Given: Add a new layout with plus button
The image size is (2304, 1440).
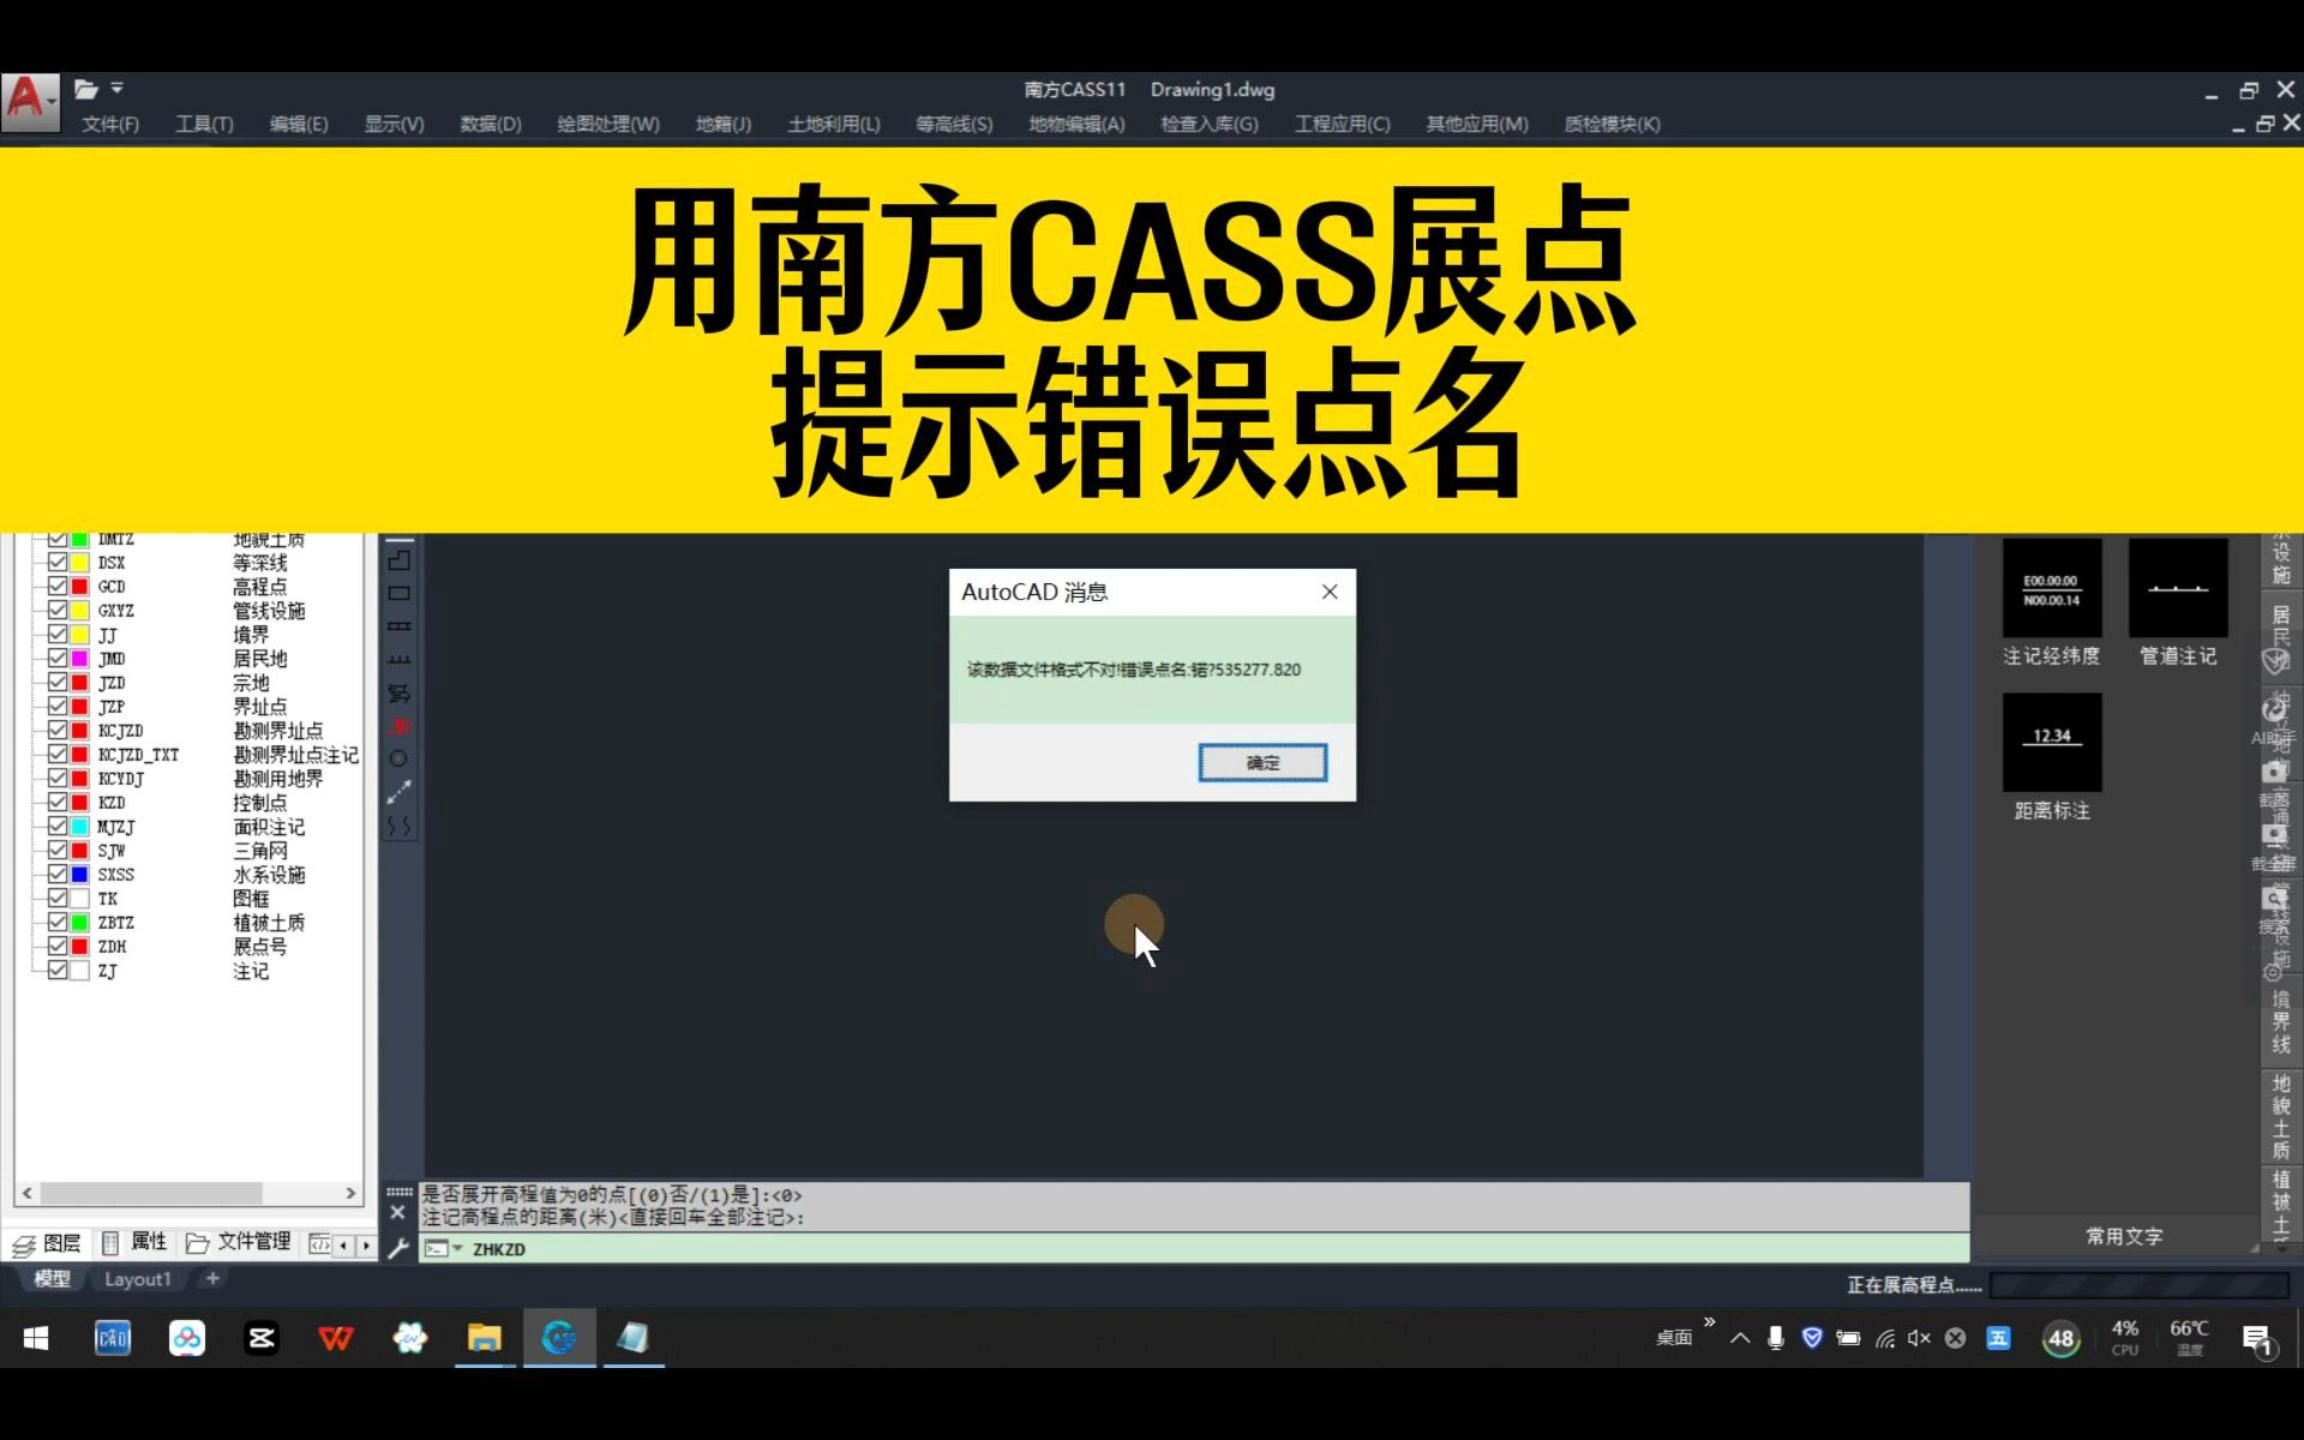Looking at the screenshot, I should point(212,1278).
